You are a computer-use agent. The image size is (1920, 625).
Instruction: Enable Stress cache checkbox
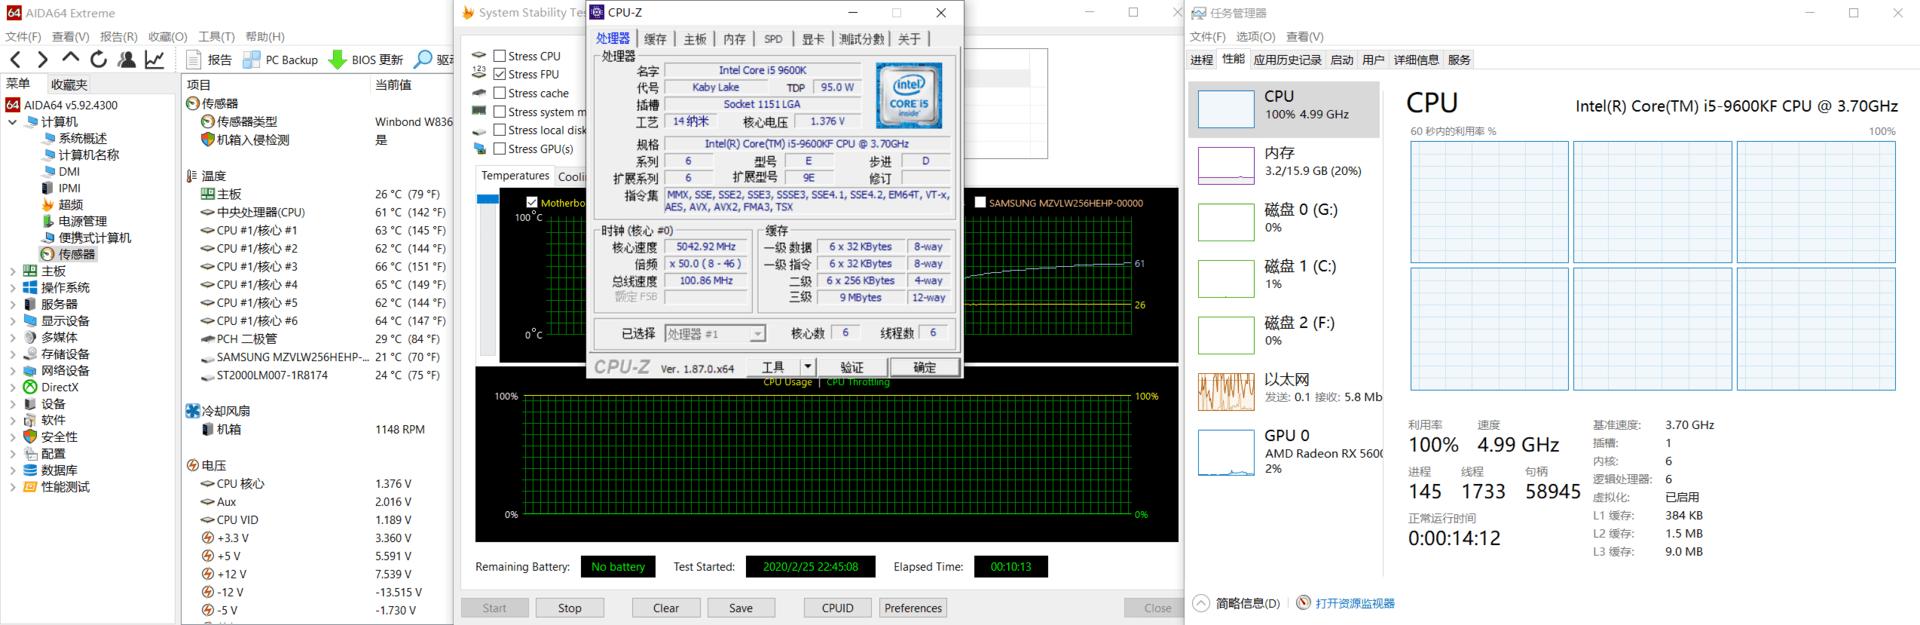click(499, 93)
